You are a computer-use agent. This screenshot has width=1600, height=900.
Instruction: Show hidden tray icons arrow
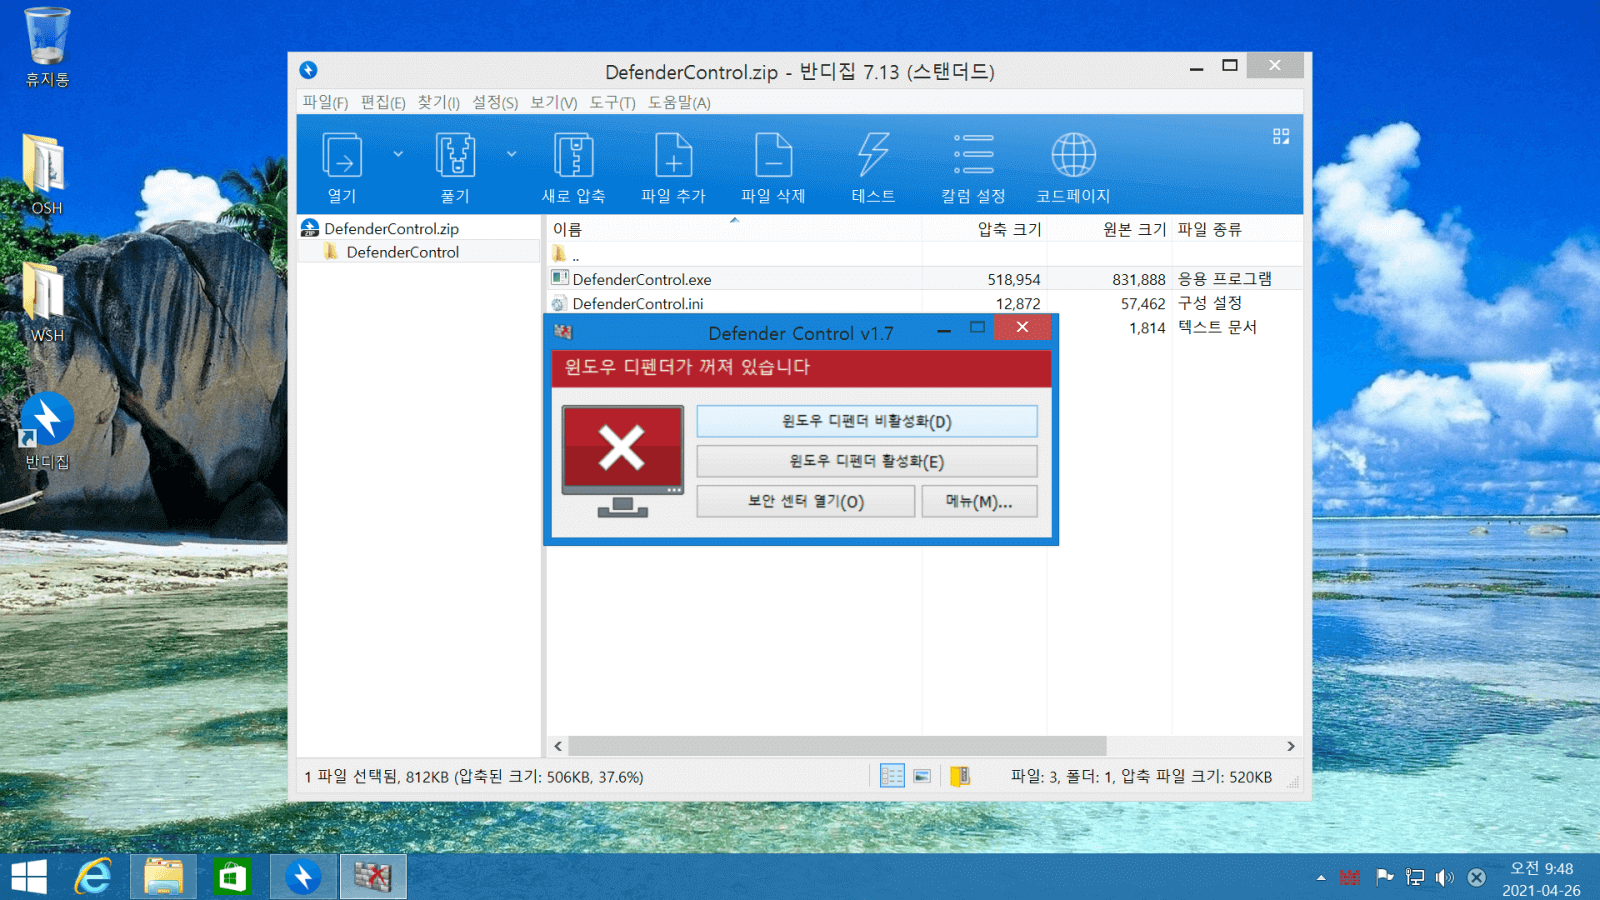click(1321, 878)
